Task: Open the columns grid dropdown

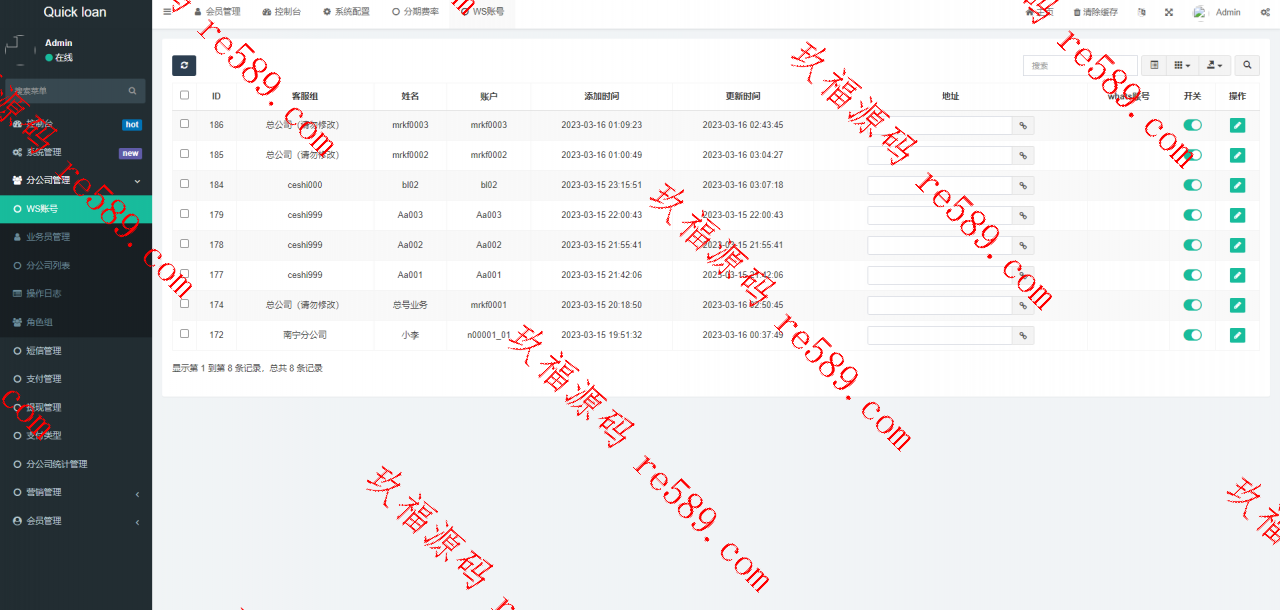Action: click(1182, 65)
